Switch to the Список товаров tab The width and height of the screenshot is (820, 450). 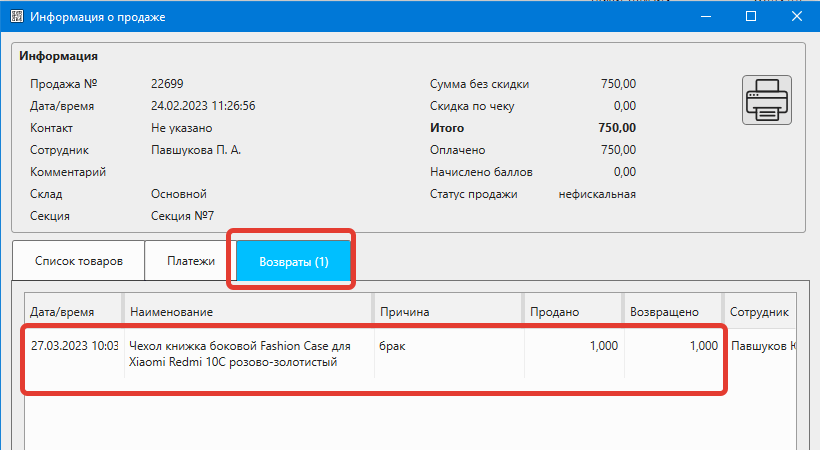(x=79, y=262)
